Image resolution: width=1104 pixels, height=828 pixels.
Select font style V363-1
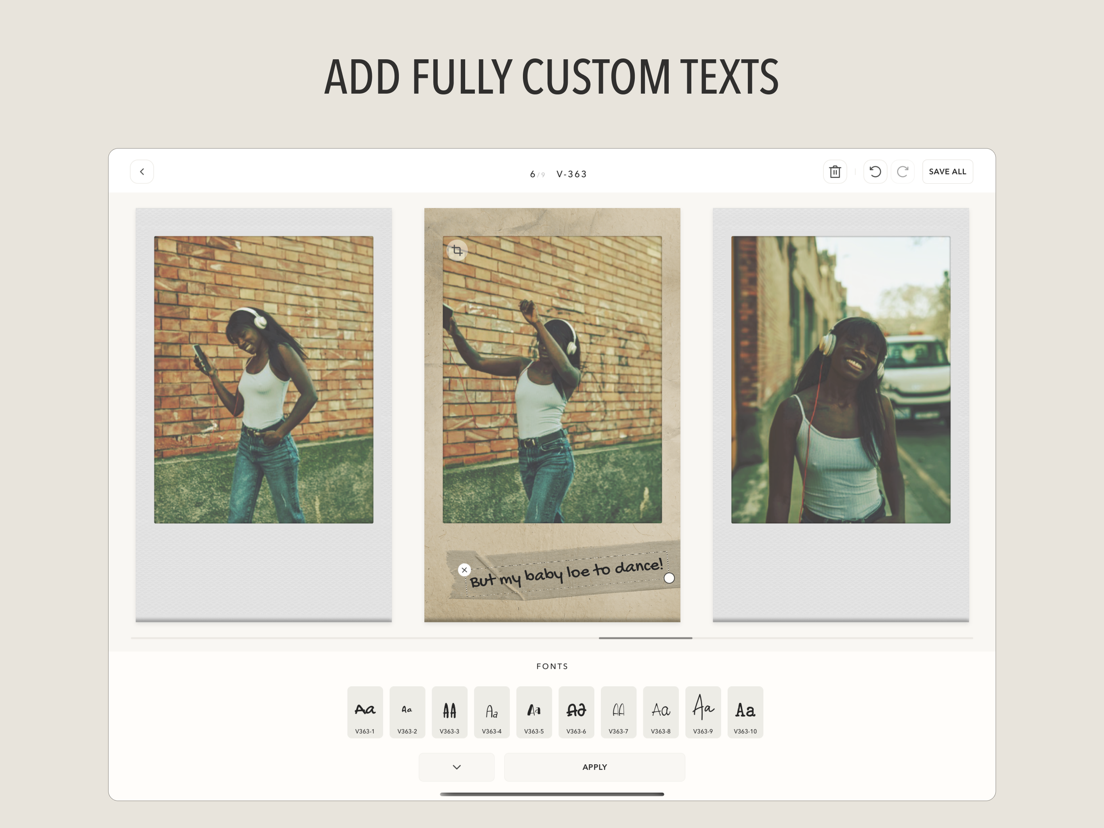coord(364,711)
